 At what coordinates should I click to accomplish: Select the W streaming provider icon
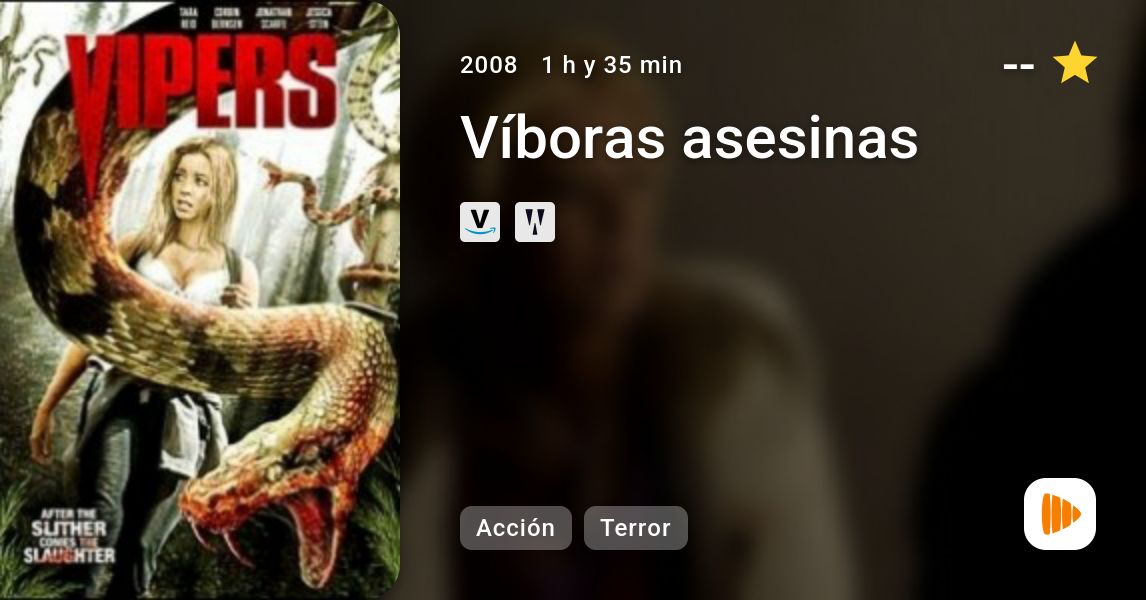534,221
